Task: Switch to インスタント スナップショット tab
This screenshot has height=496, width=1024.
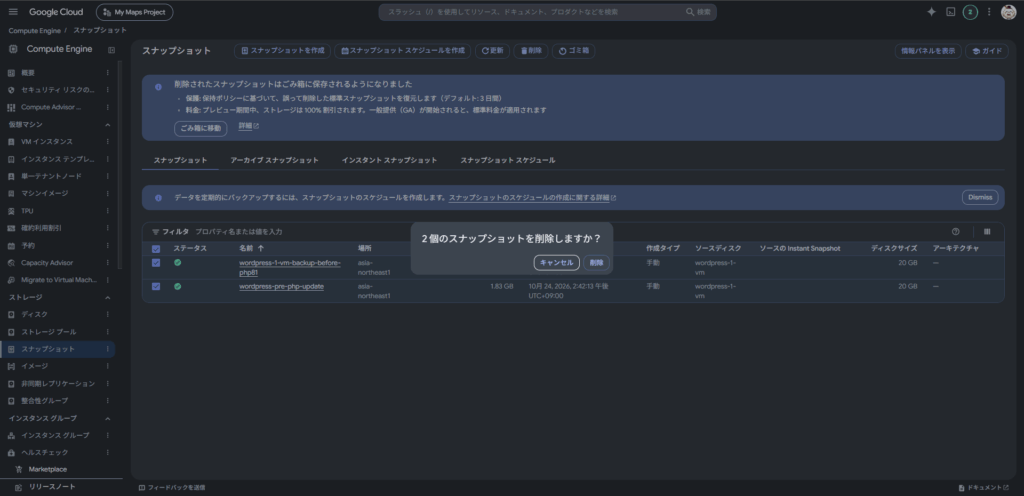Action: [389, 160]
